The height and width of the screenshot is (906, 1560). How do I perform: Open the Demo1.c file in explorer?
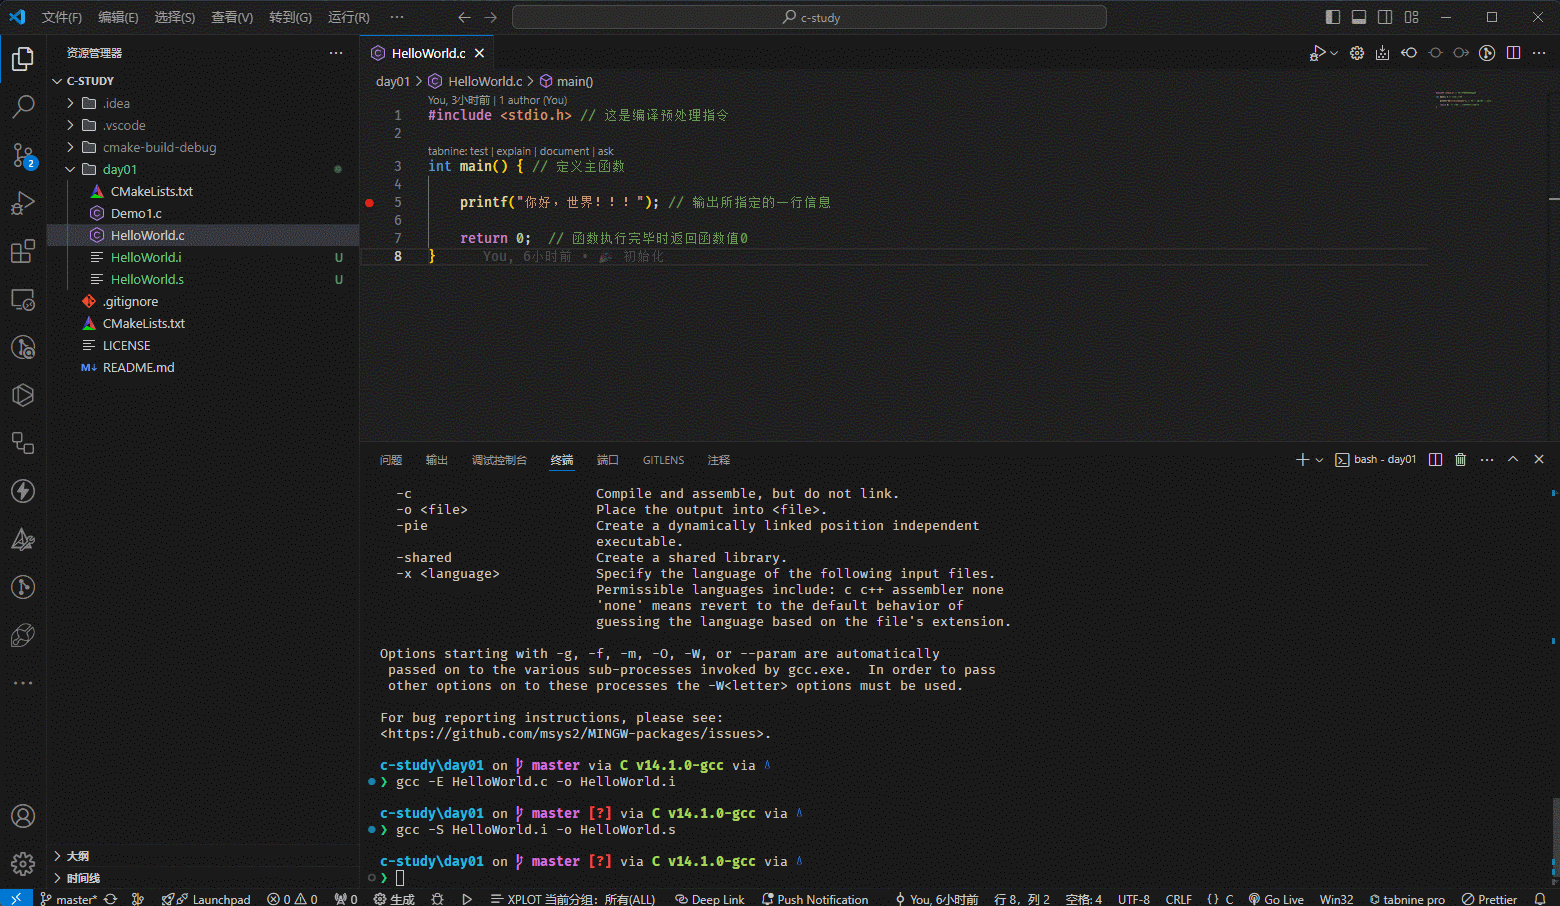(x=136, y=213)
